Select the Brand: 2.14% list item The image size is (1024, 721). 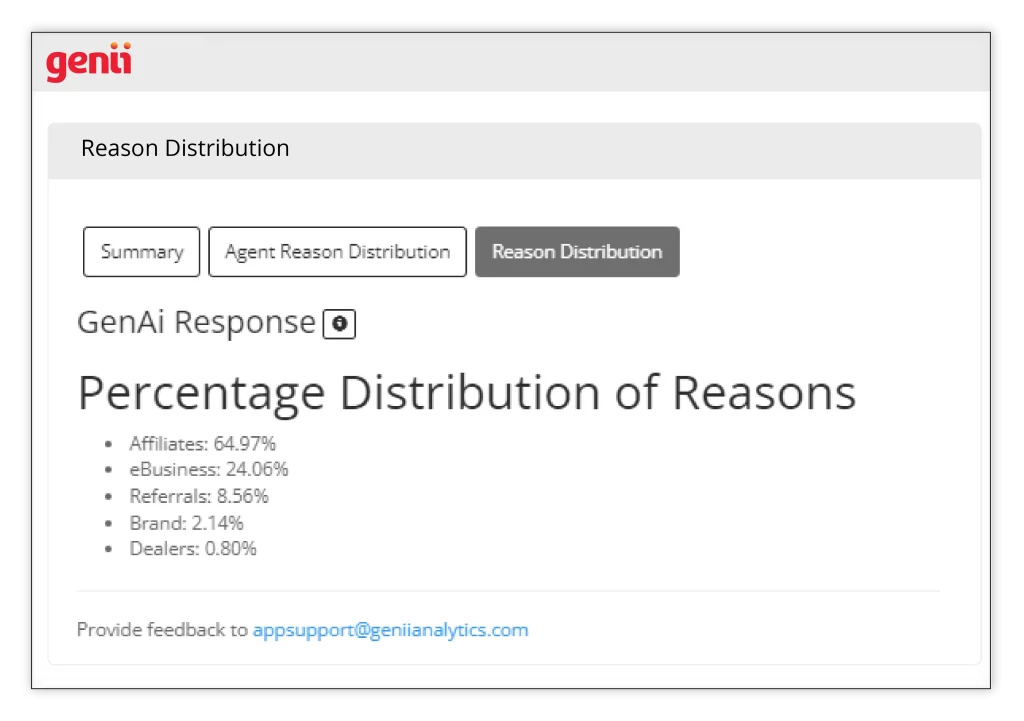pos(186,522)
